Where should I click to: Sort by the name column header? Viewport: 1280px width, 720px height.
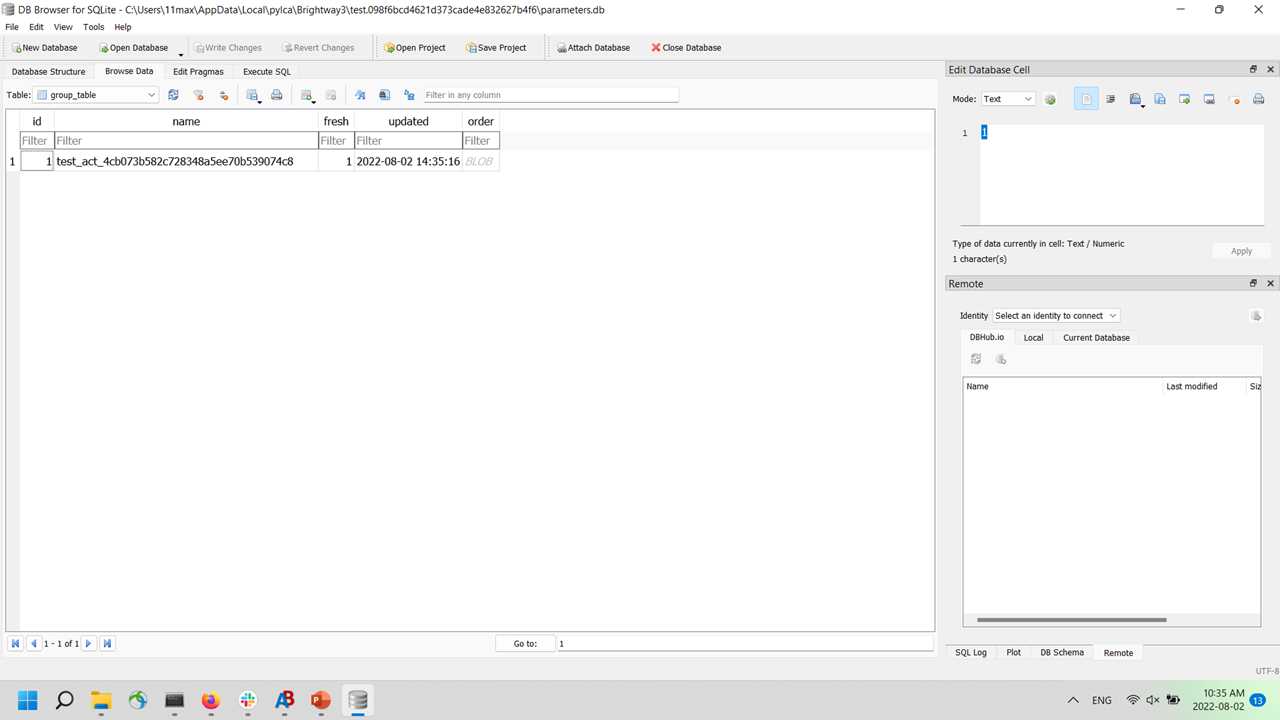(186, 121)
